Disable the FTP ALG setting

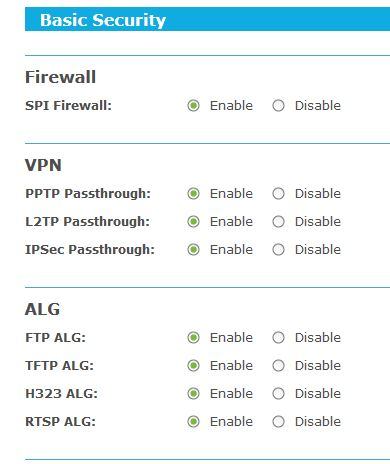click(278, 338)
